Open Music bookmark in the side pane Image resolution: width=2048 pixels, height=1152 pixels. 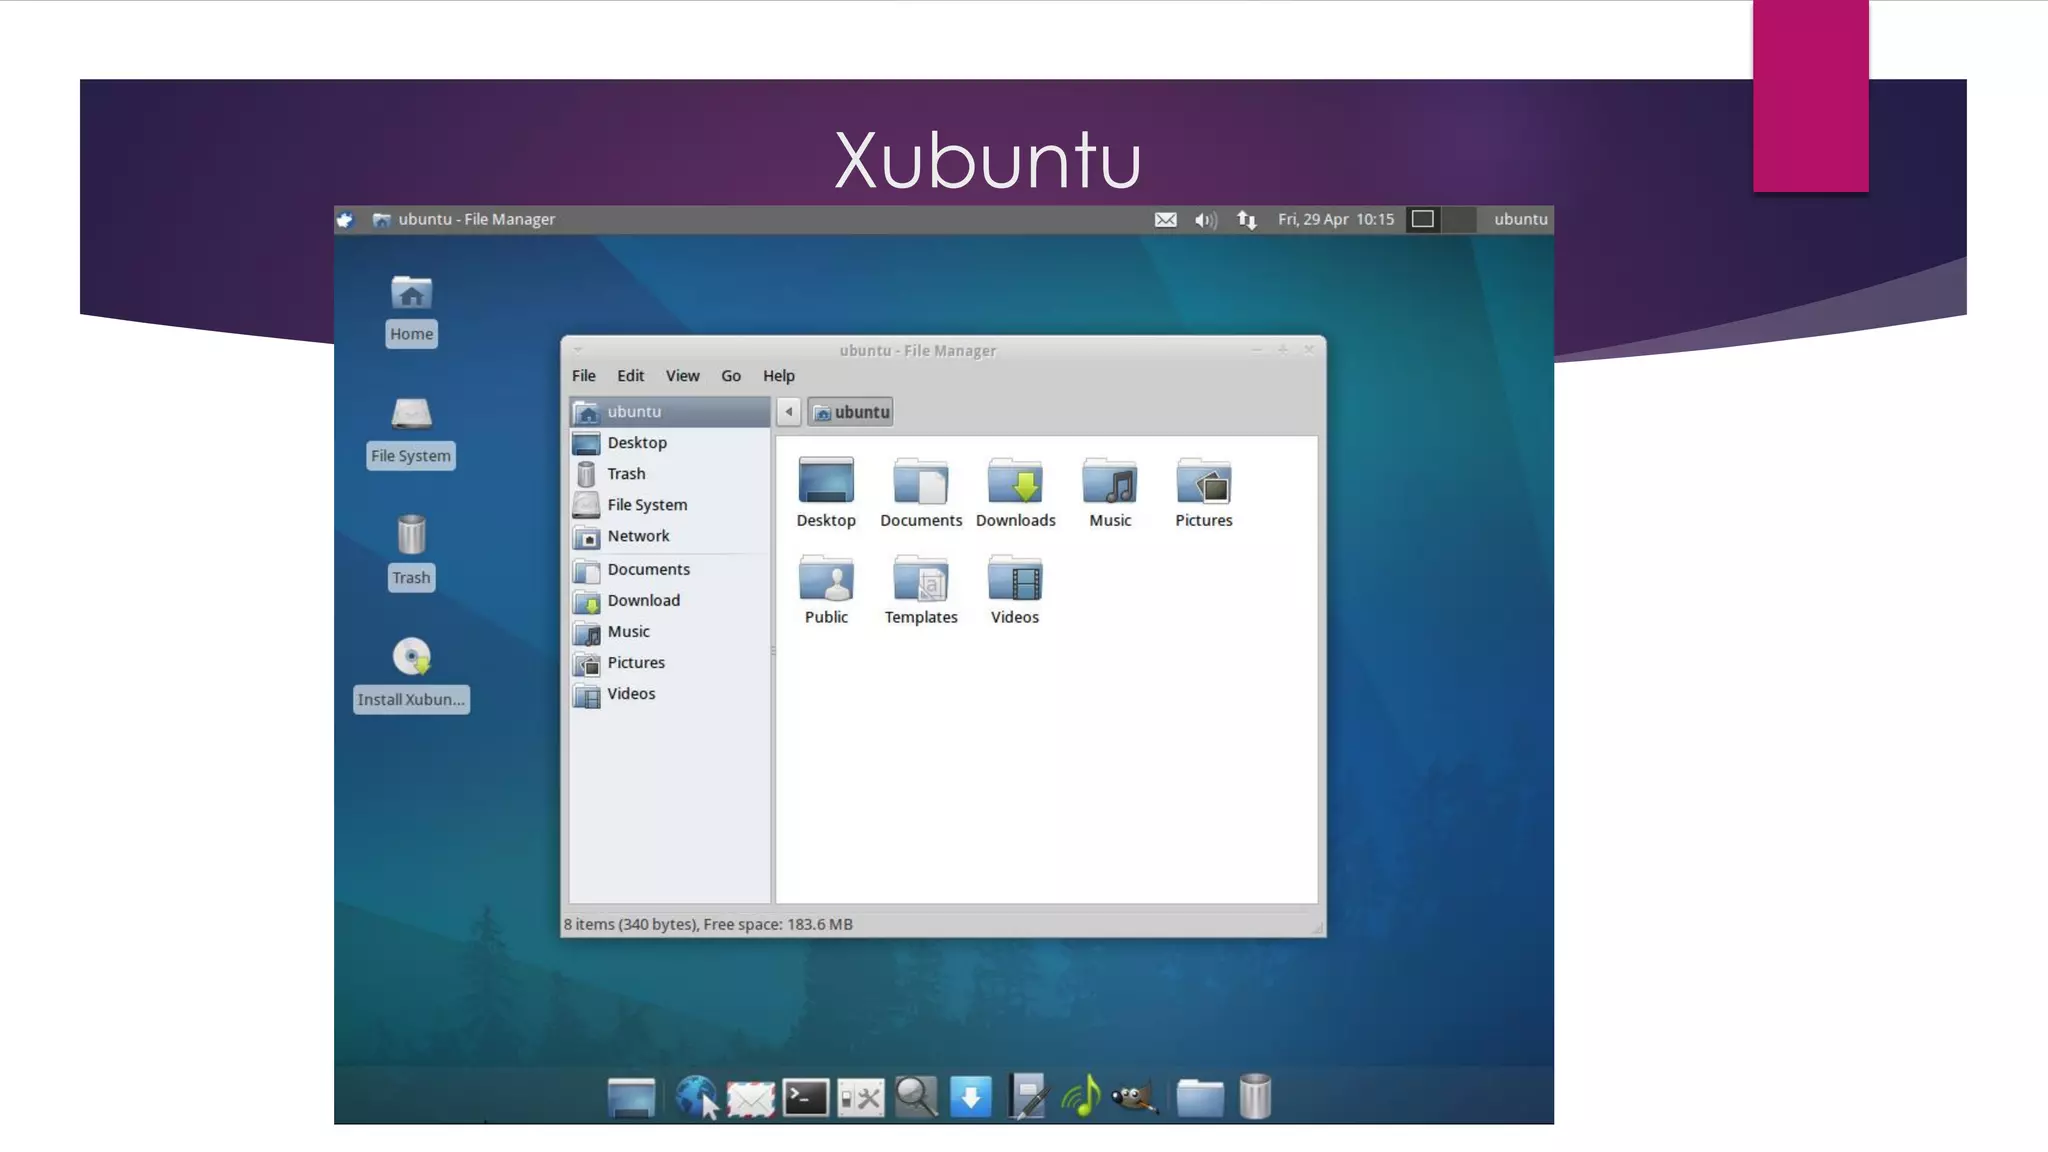point(670,632)
